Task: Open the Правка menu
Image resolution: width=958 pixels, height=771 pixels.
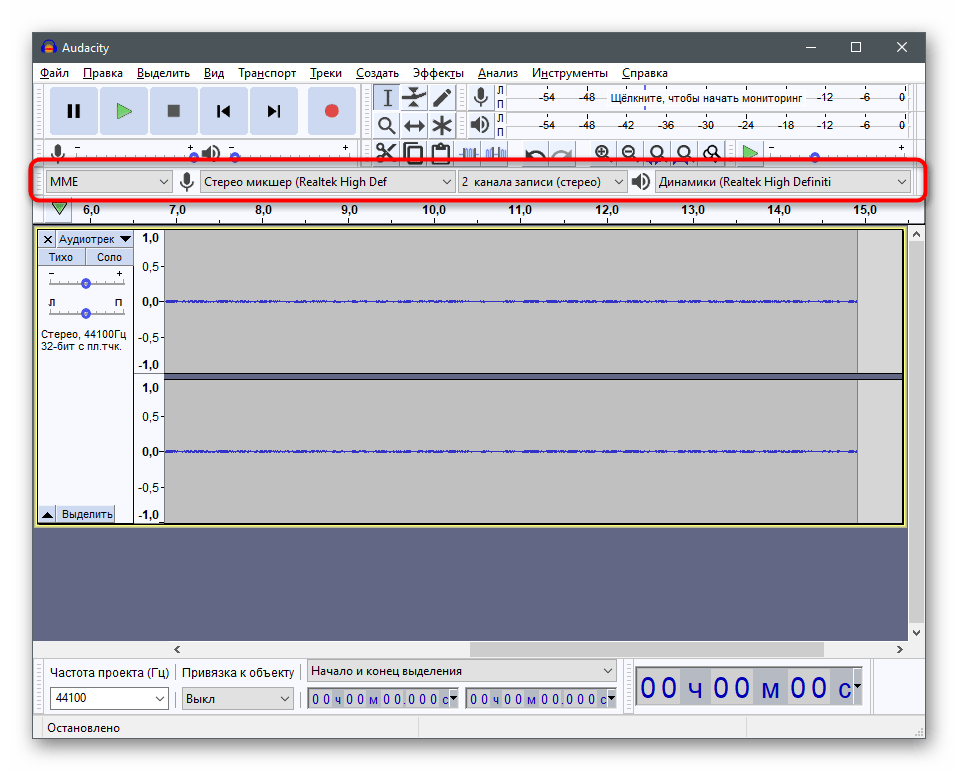Action: coord(103,73)
